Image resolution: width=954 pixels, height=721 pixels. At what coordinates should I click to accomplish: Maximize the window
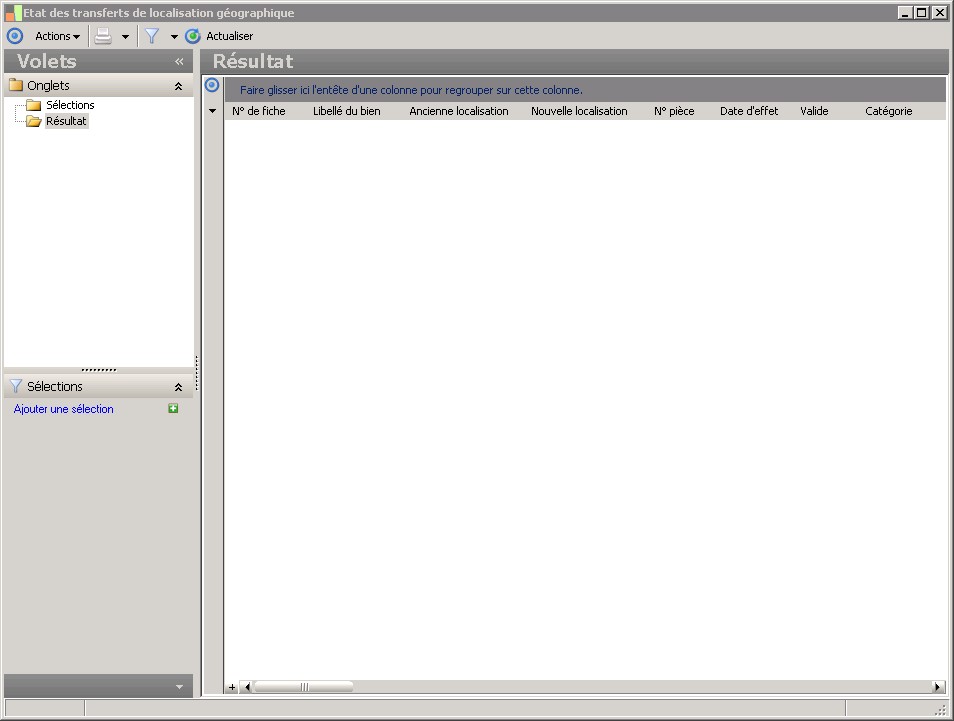coord(922,13)
